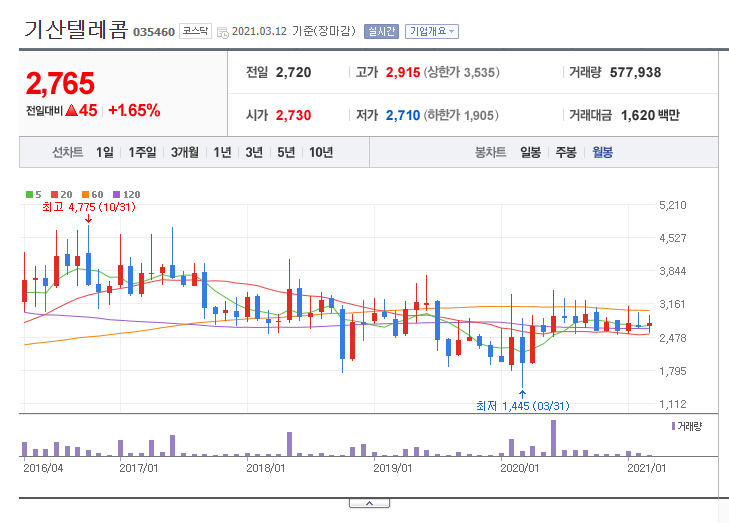Click the +1.65% change value
The height and width of the screenshot is (523, 729).
coord(134,111)
